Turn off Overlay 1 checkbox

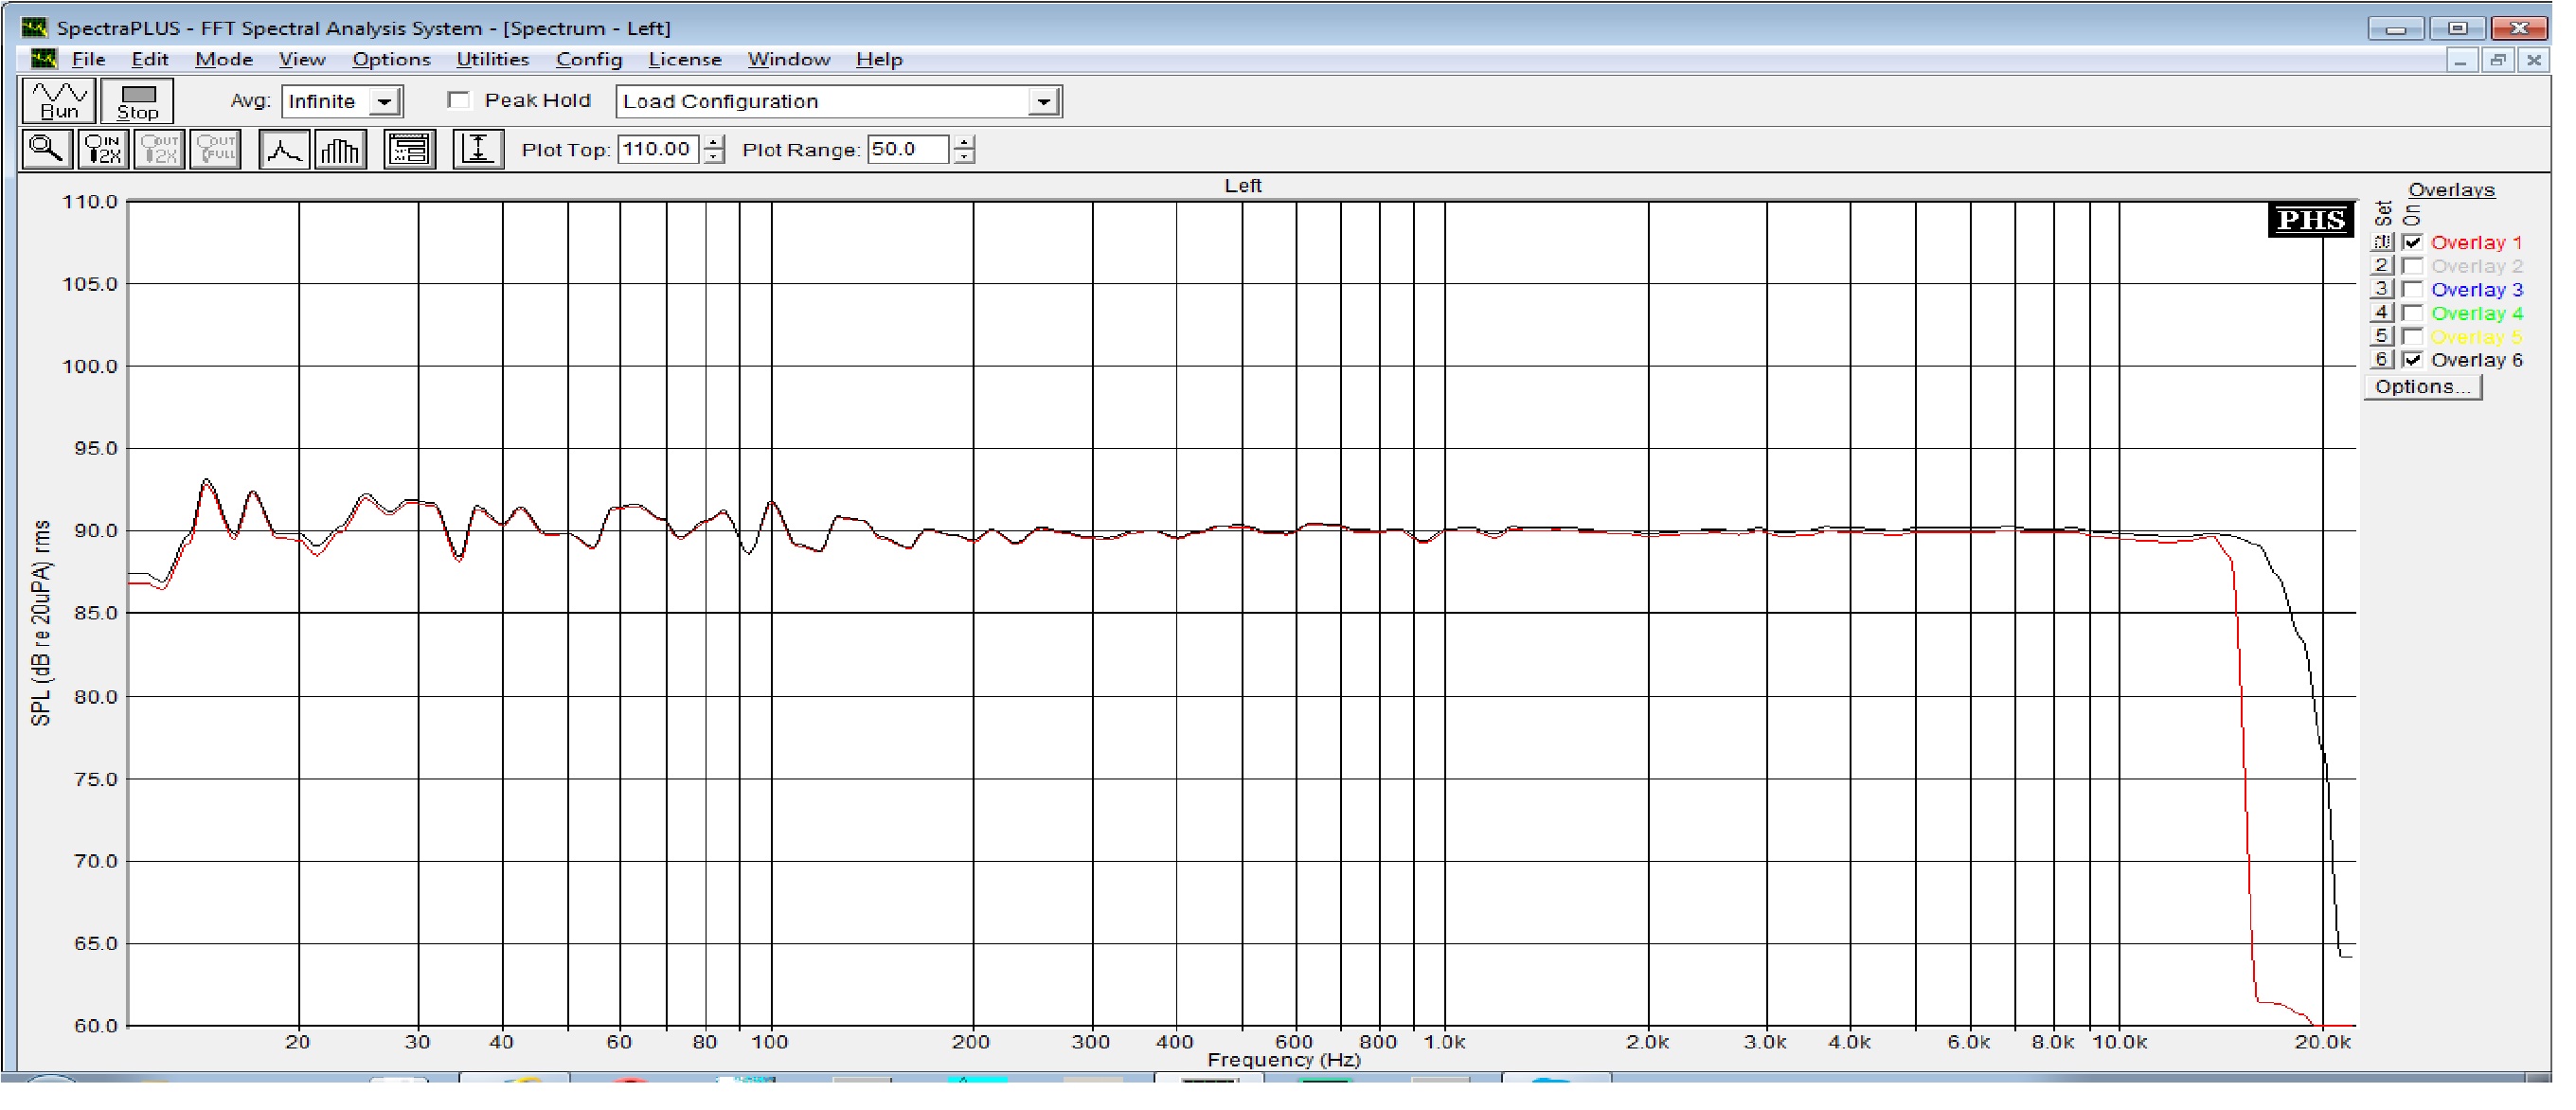[2414, 243]
